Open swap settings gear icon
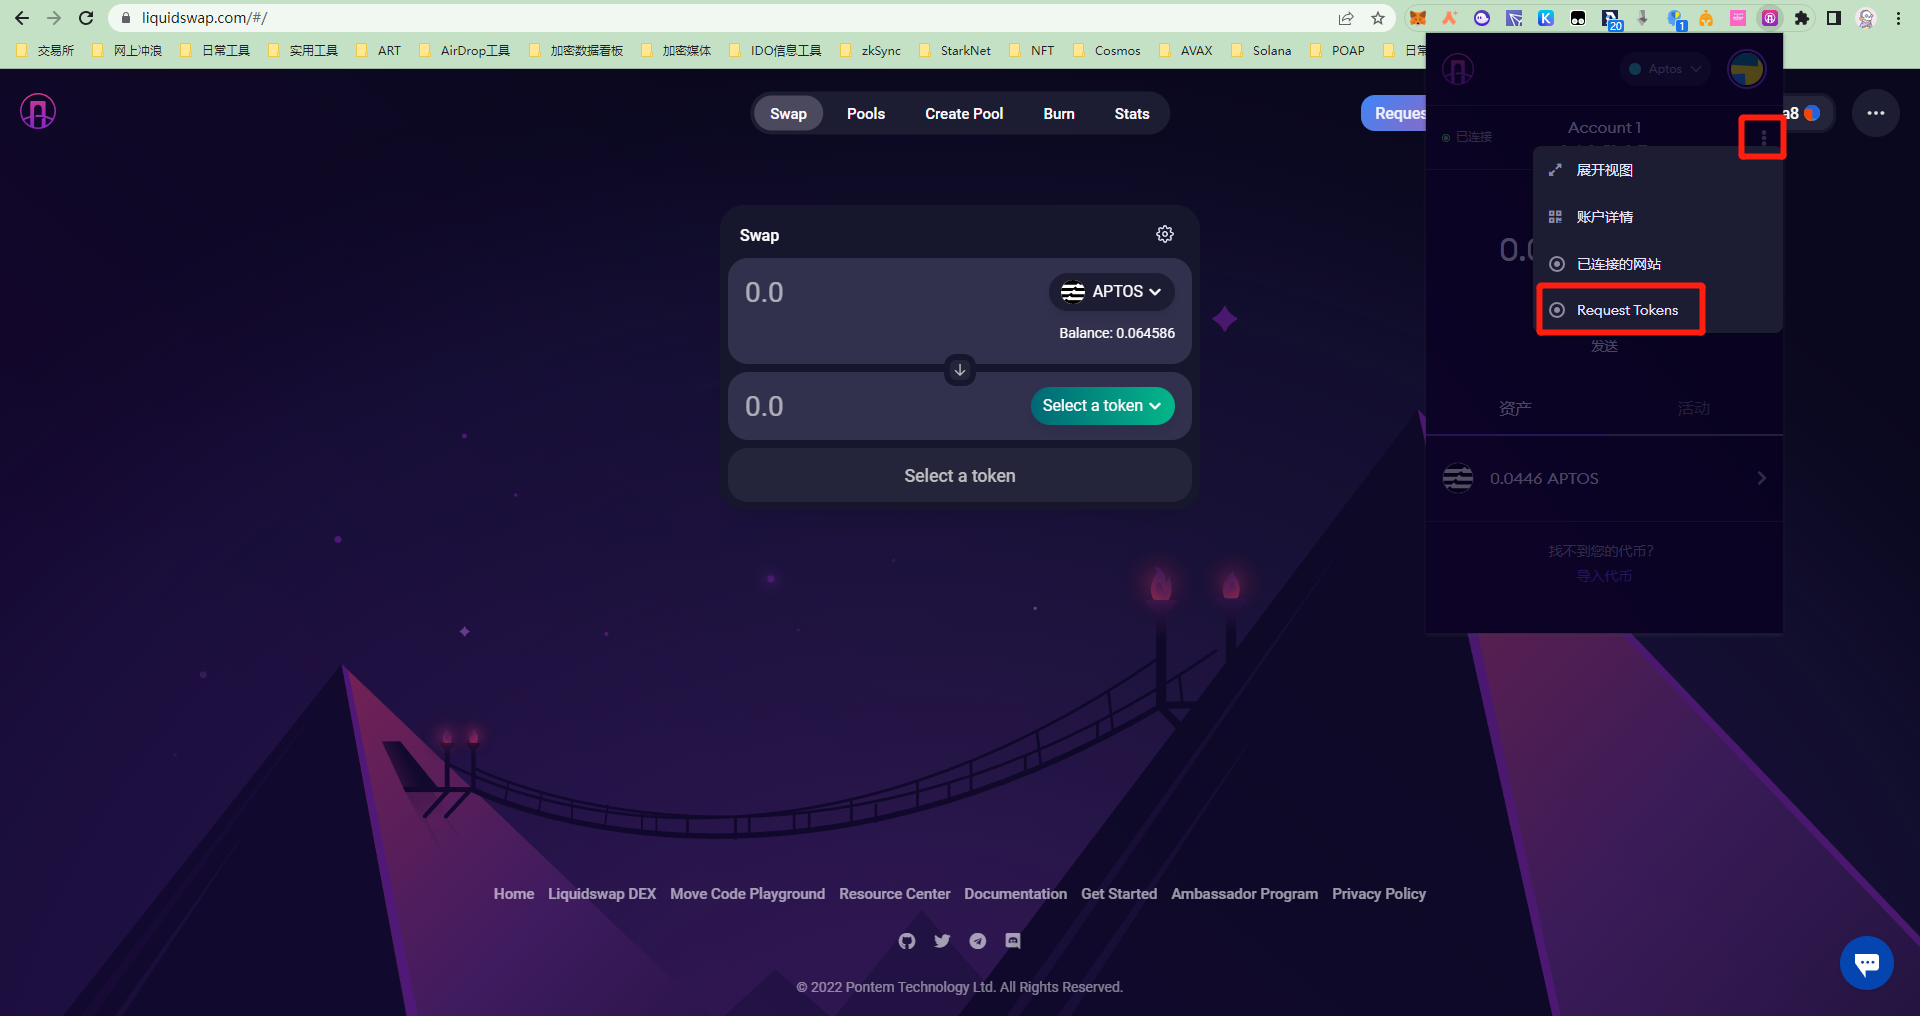Viewport: 1920px width, 1016px height. pyautogui.click(x=1165, y=234)
